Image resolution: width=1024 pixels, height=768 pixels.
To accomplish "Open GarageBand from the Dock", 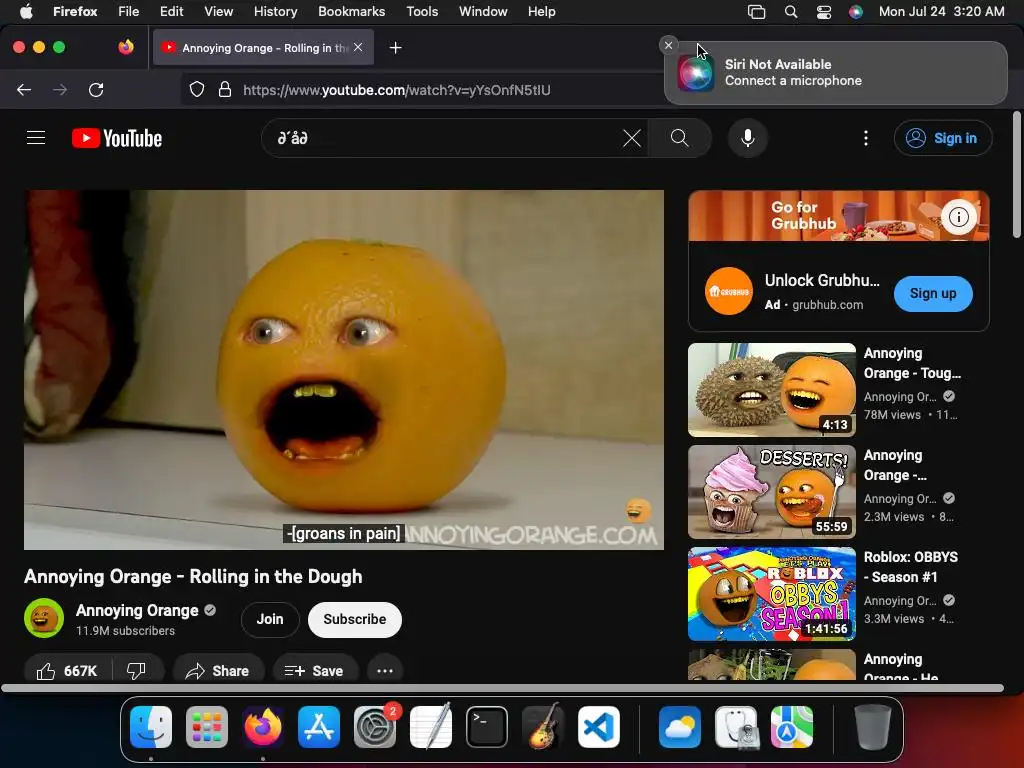I will (x=543, y=726).
